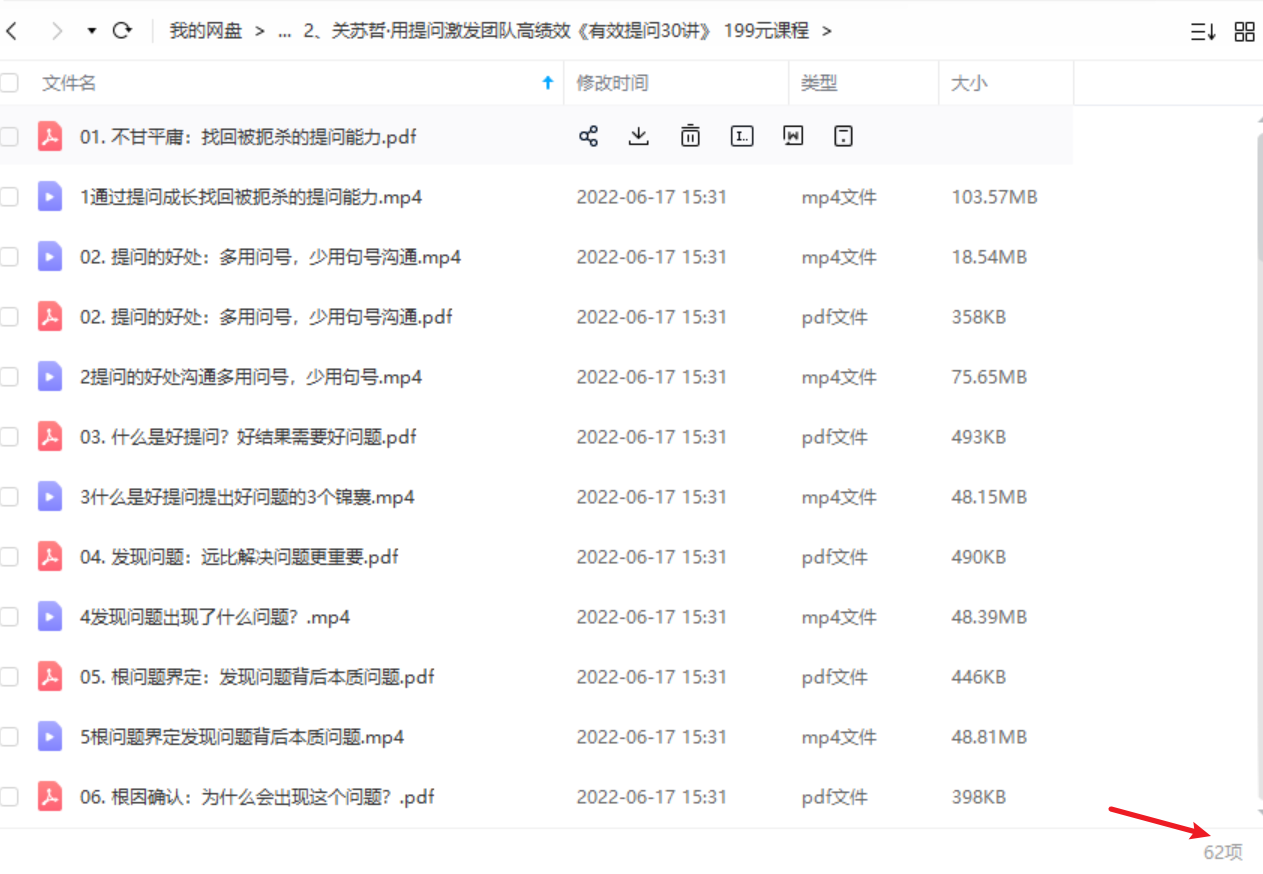1263x874 pixels.
Task: Expand the collapsed breadcrumb ellipsis
Action: [x=285, y=31]
